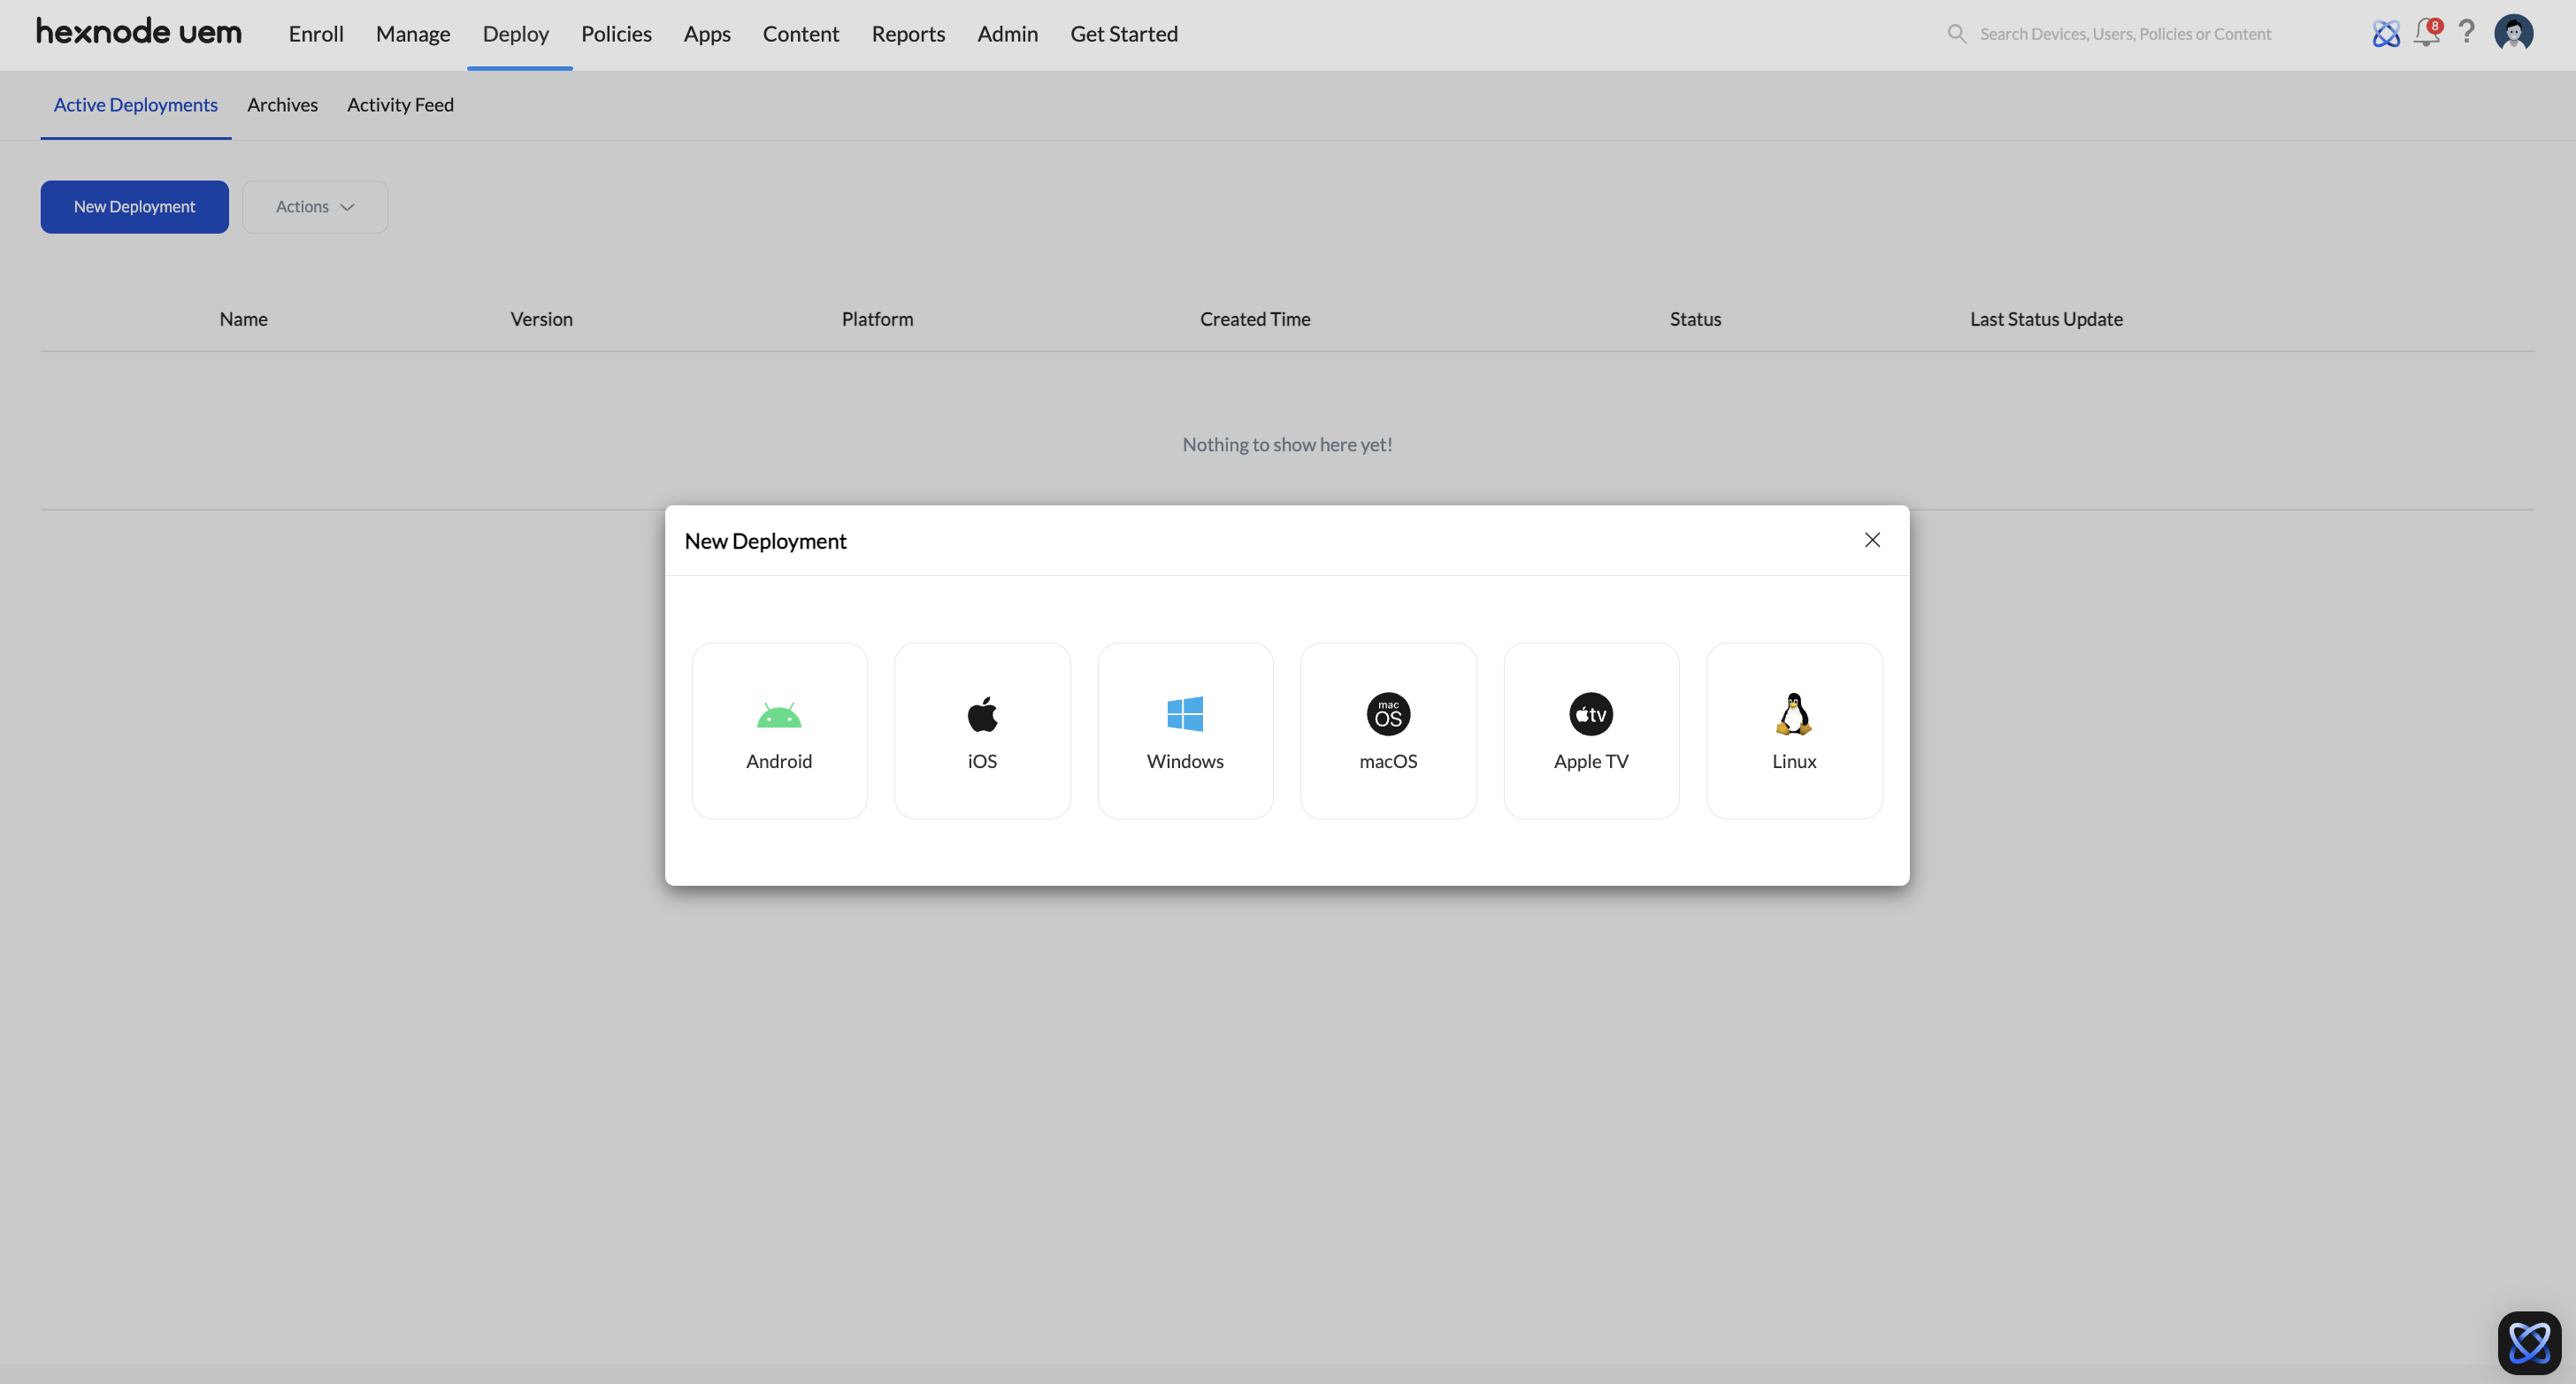Switch to the Activity Feed tab
Viewport: 2576px width, 1384px height.
point(400,105)
